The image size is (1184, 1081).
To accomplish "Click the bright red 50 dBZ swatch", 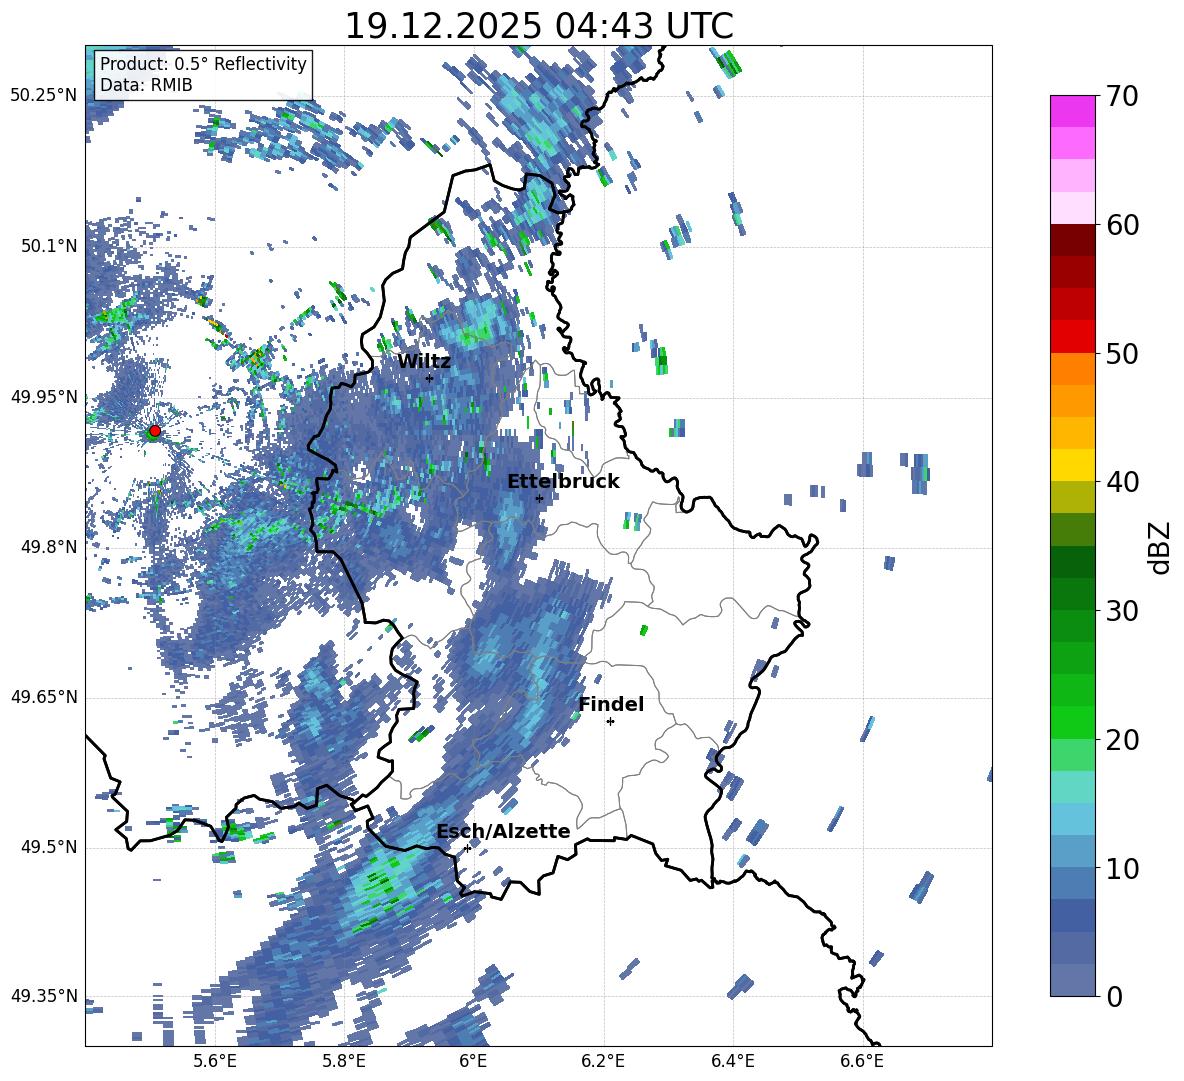I will pos(1072,337).
